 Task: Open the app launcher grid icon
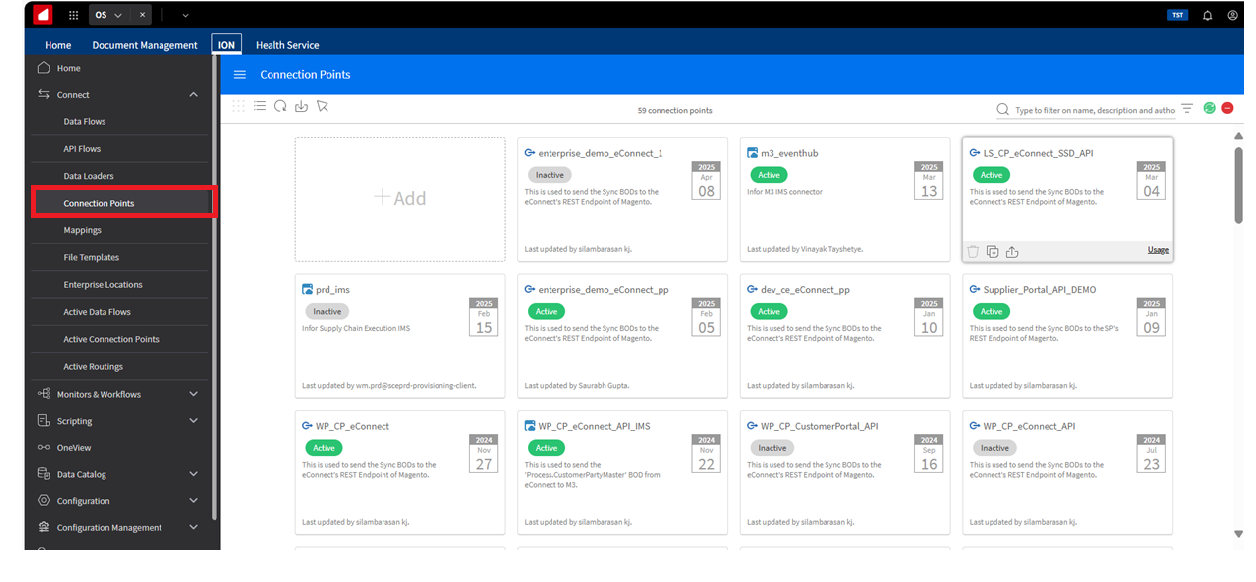73,15
